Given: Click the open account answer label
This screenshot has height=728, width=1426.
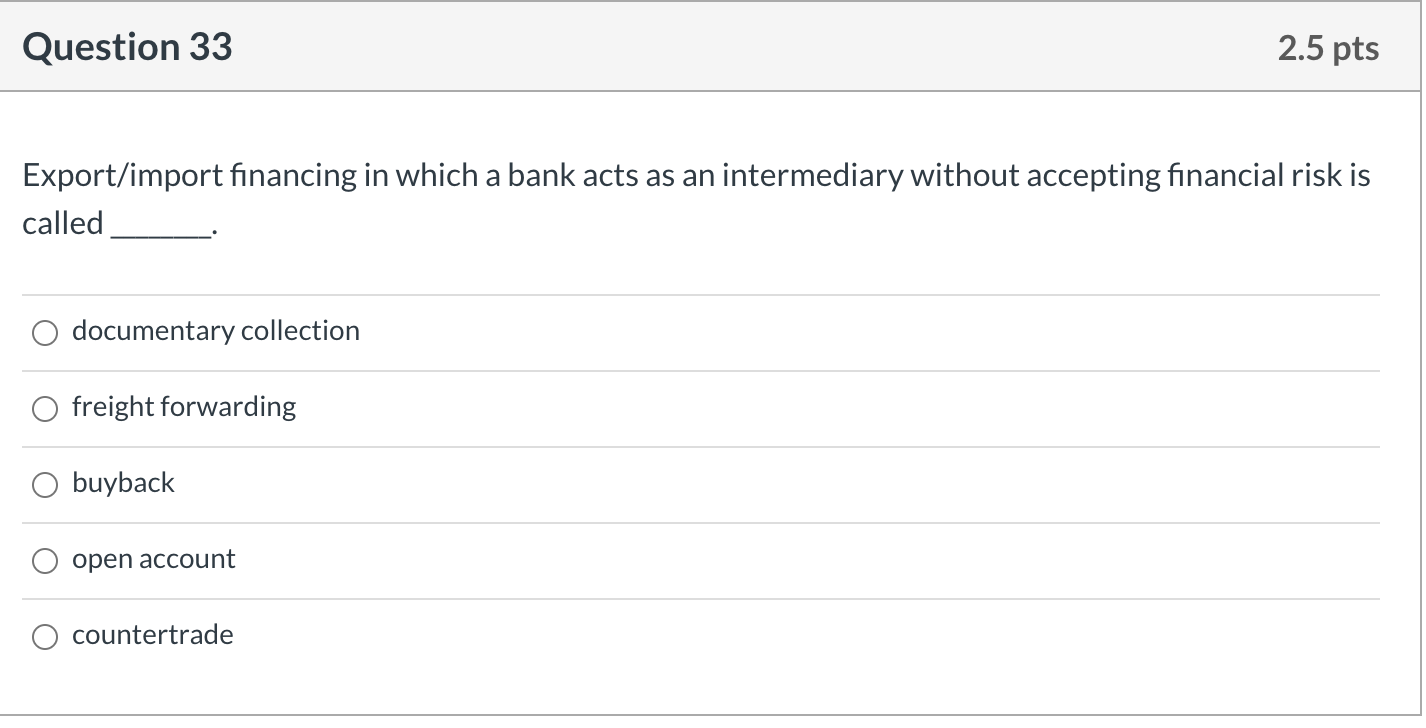Looking at the screenshot, I should point(153,559).
